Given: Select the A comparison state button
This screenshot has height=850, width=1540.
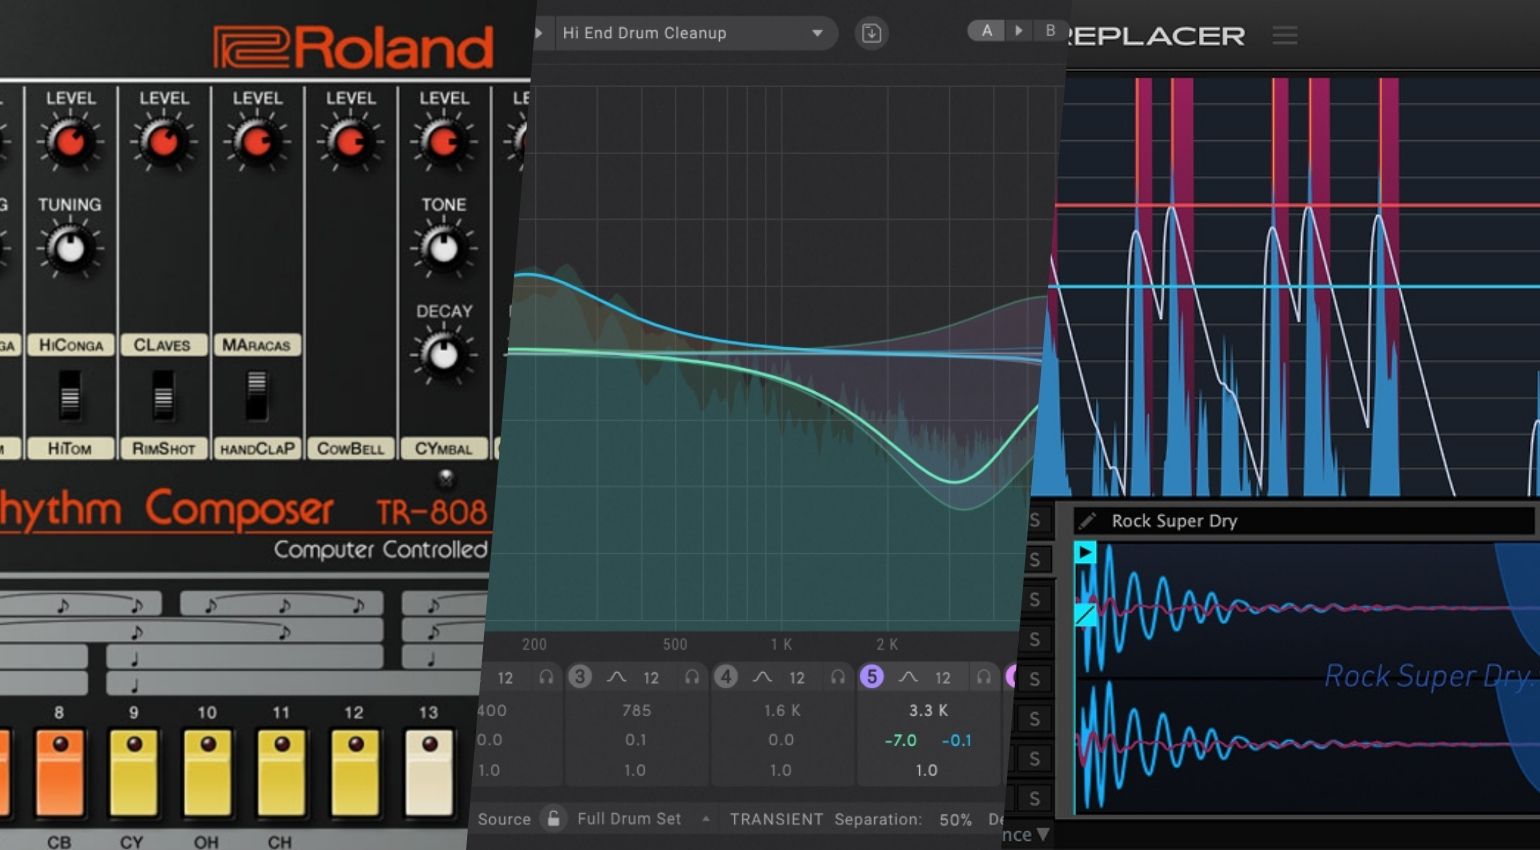Looking at the screenshot, I should 986,31.
